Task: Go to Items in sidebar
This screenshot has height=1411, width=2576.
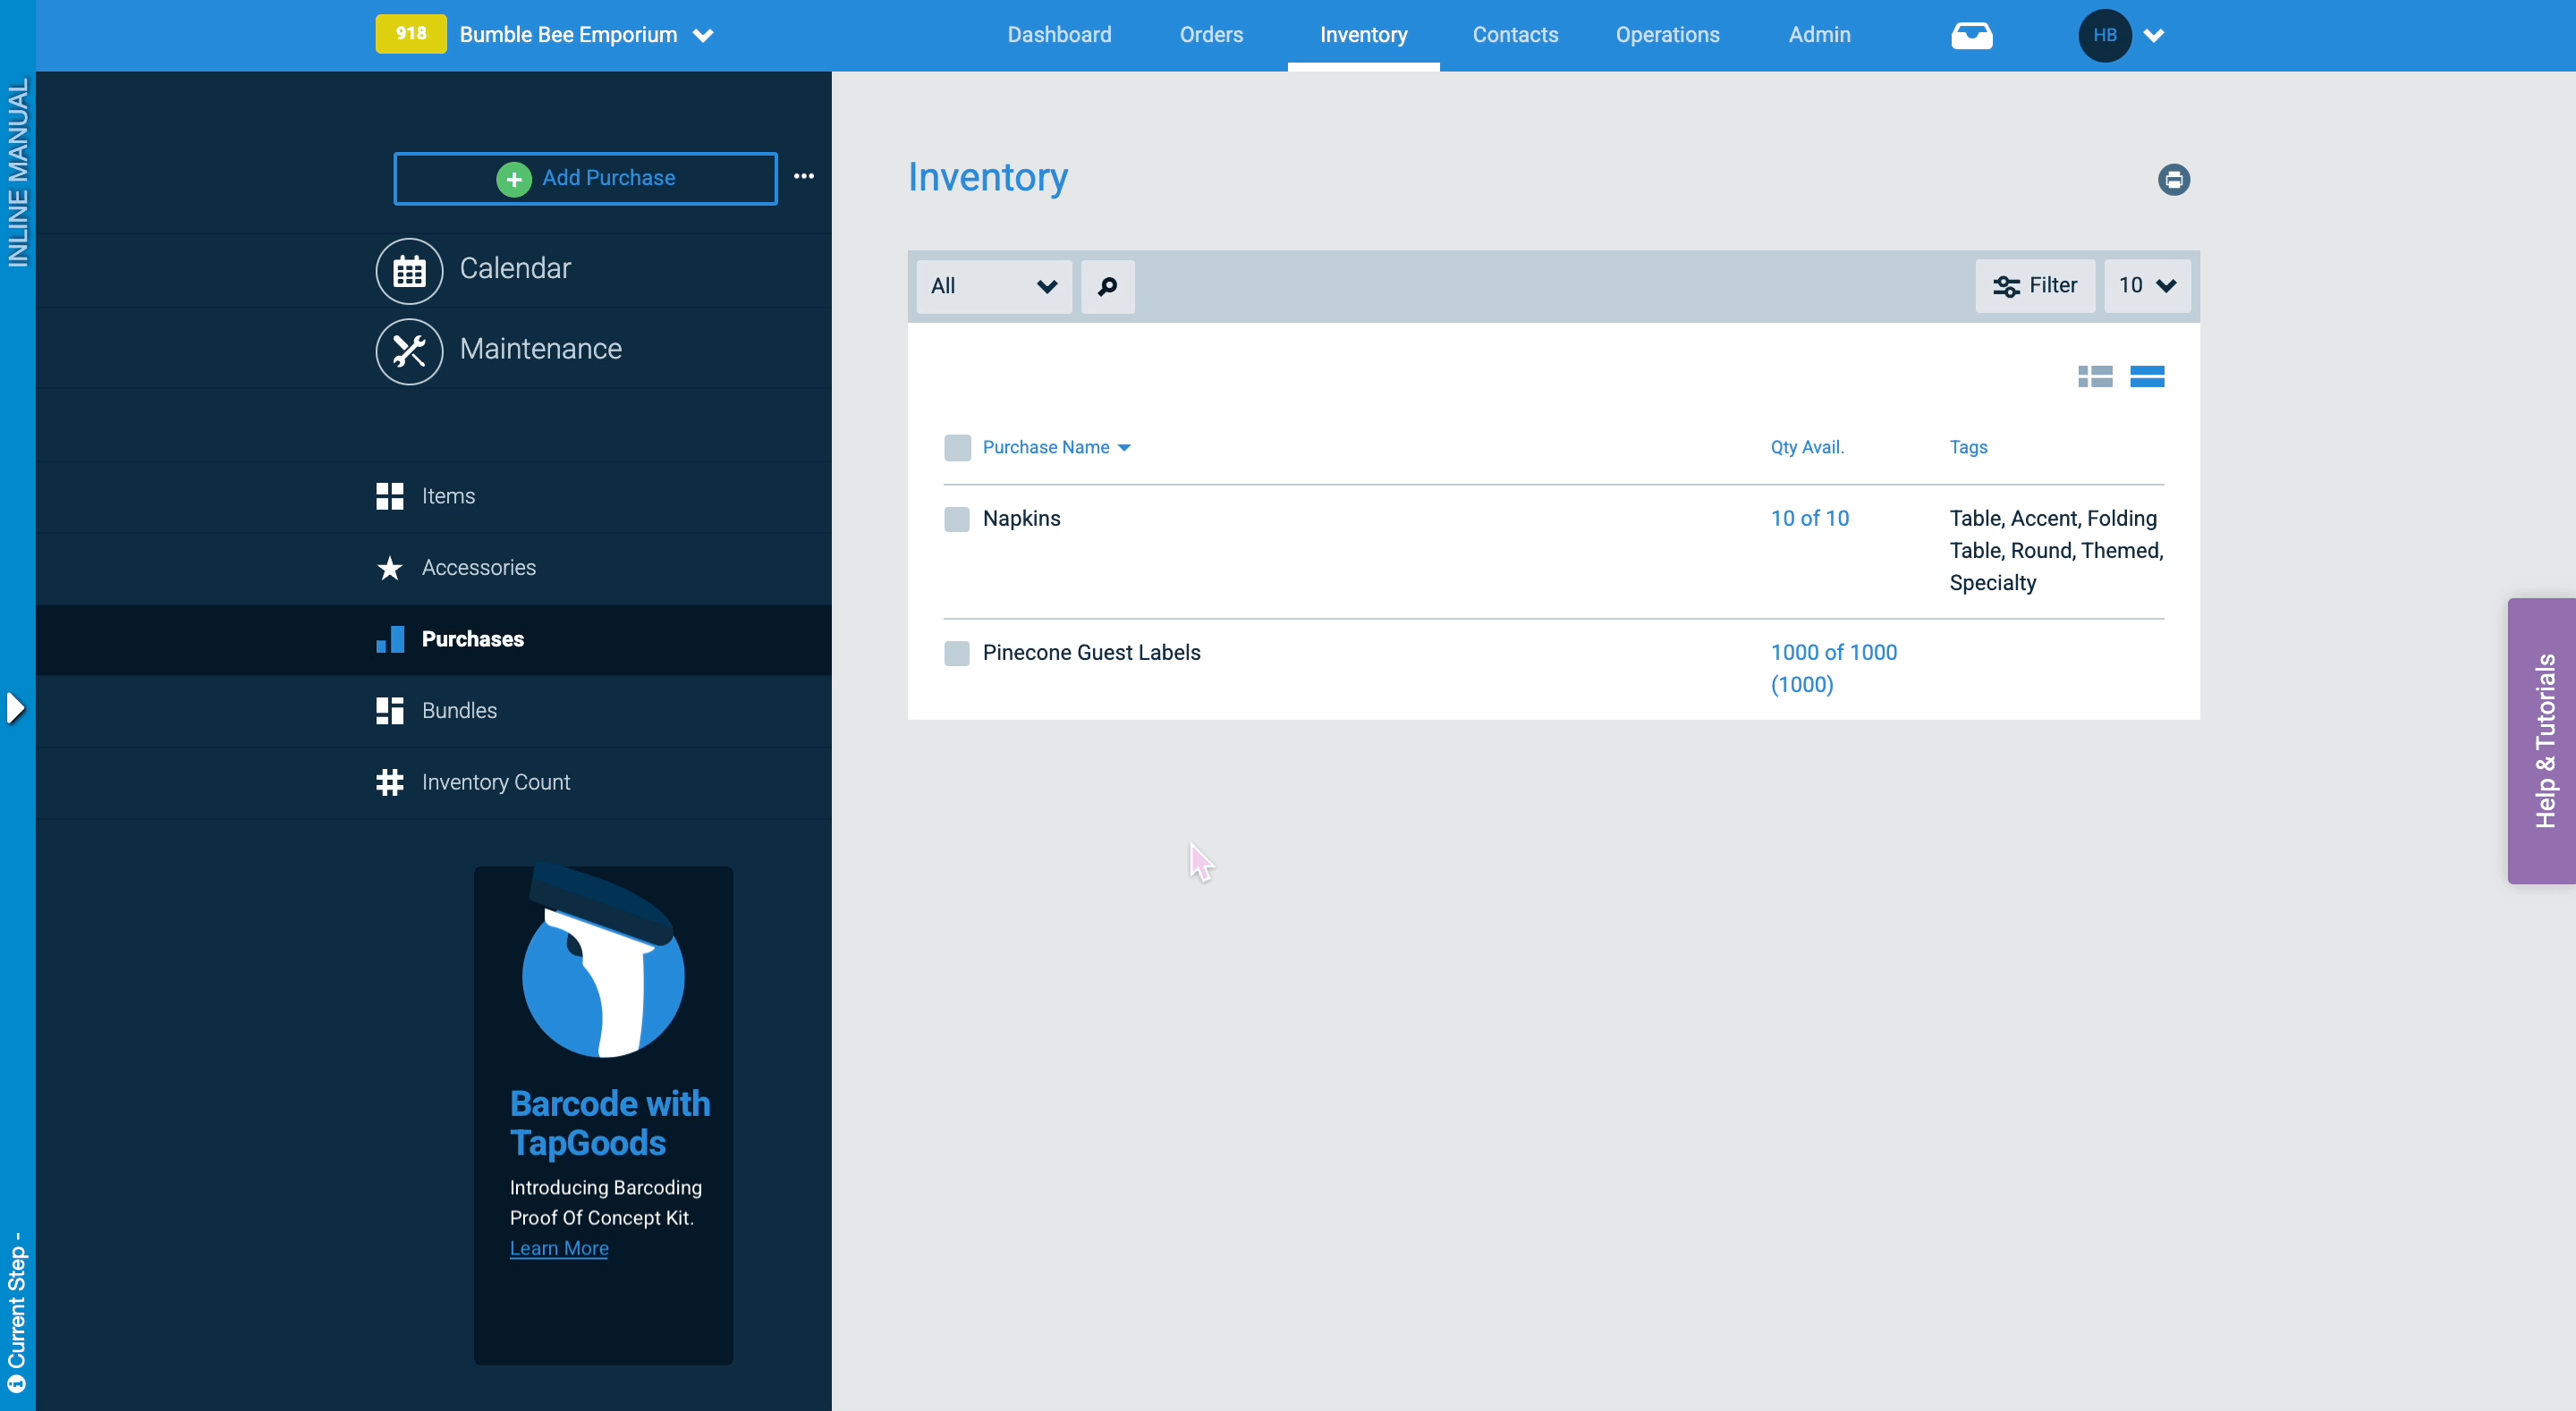Action: [x=448, y=496]
